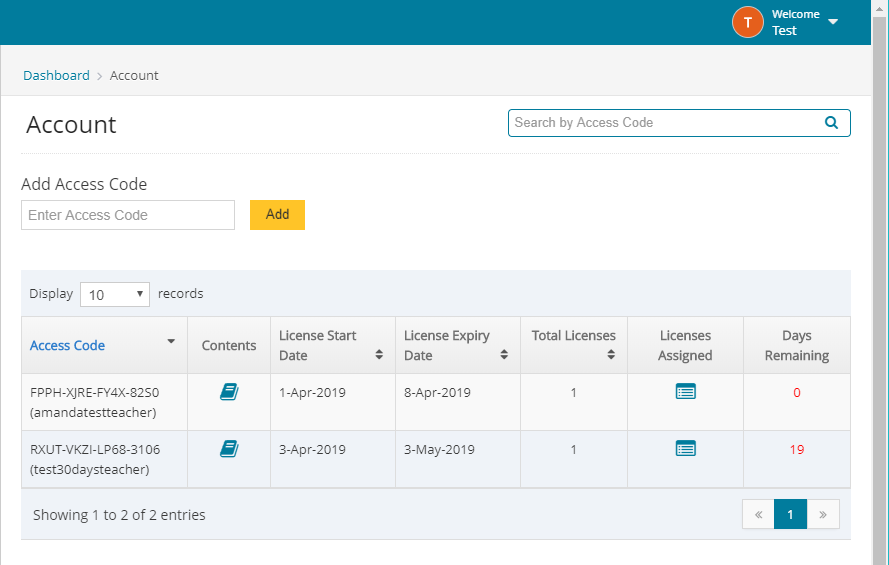The height and width of the screenshot is (565, 889).
Task: View licenses assigned for test30daysteacher row
Action: pos(685,449)
